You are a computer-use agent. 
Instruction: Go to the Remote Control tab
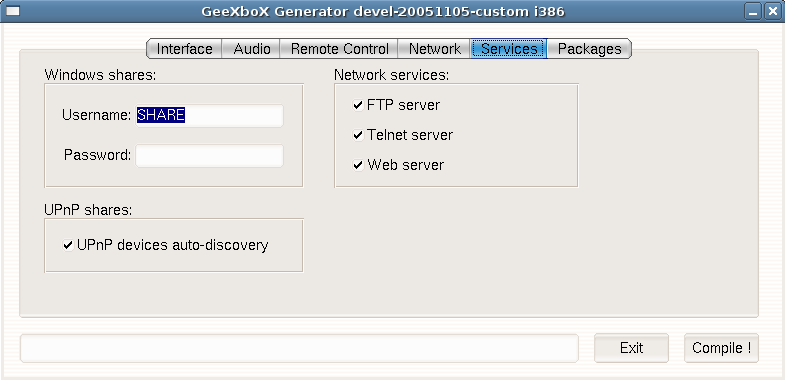(x=339, y=49)
